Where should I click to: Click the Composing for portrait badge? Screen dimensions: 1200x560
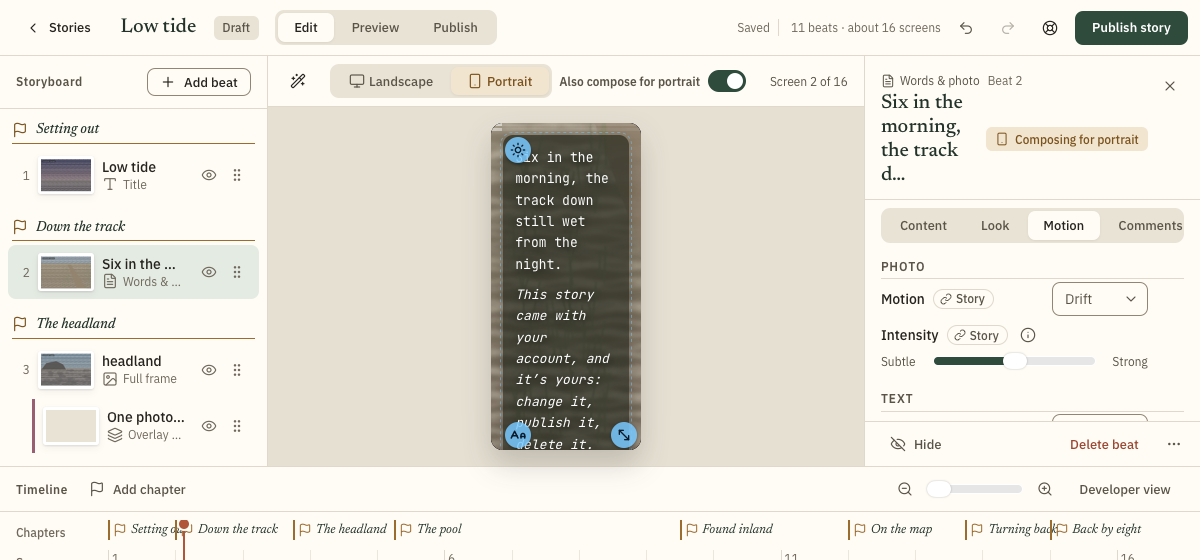tap(1067, 139)
